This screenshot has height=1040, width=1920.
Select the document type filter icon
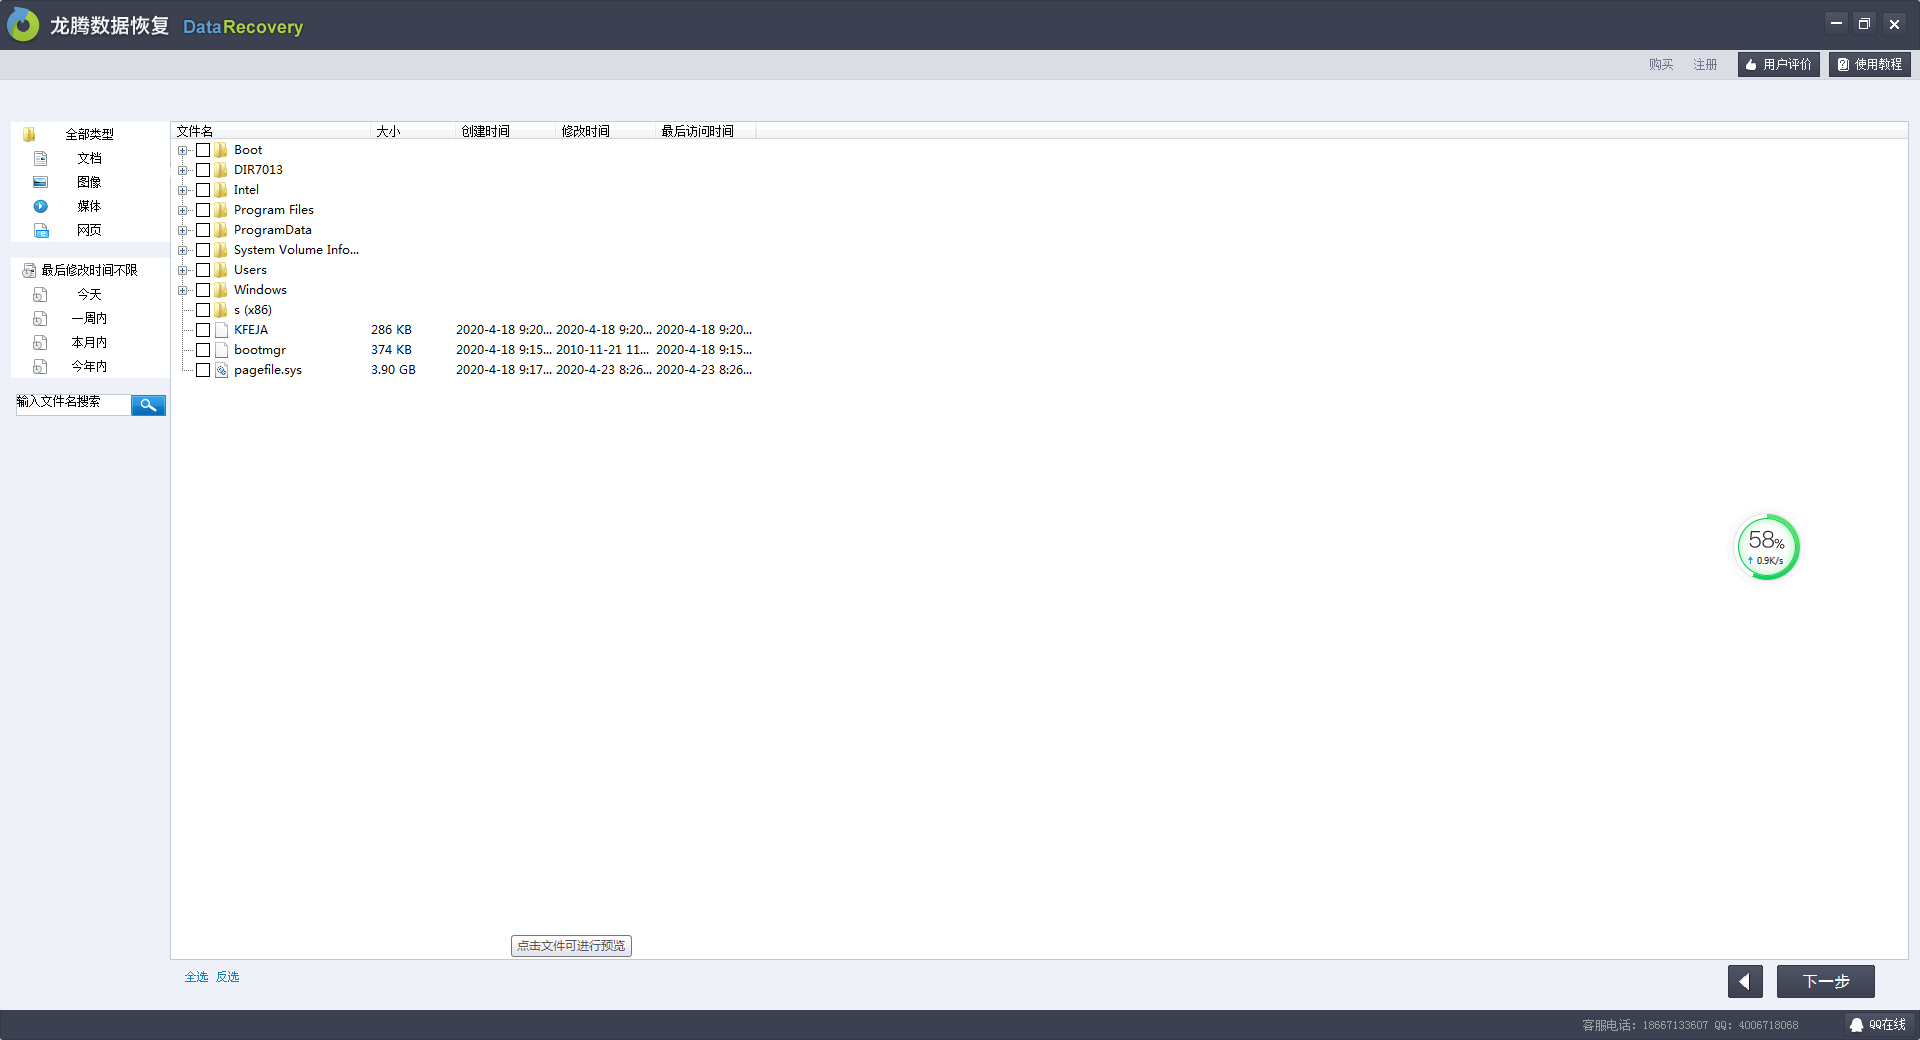pos(41,158)
